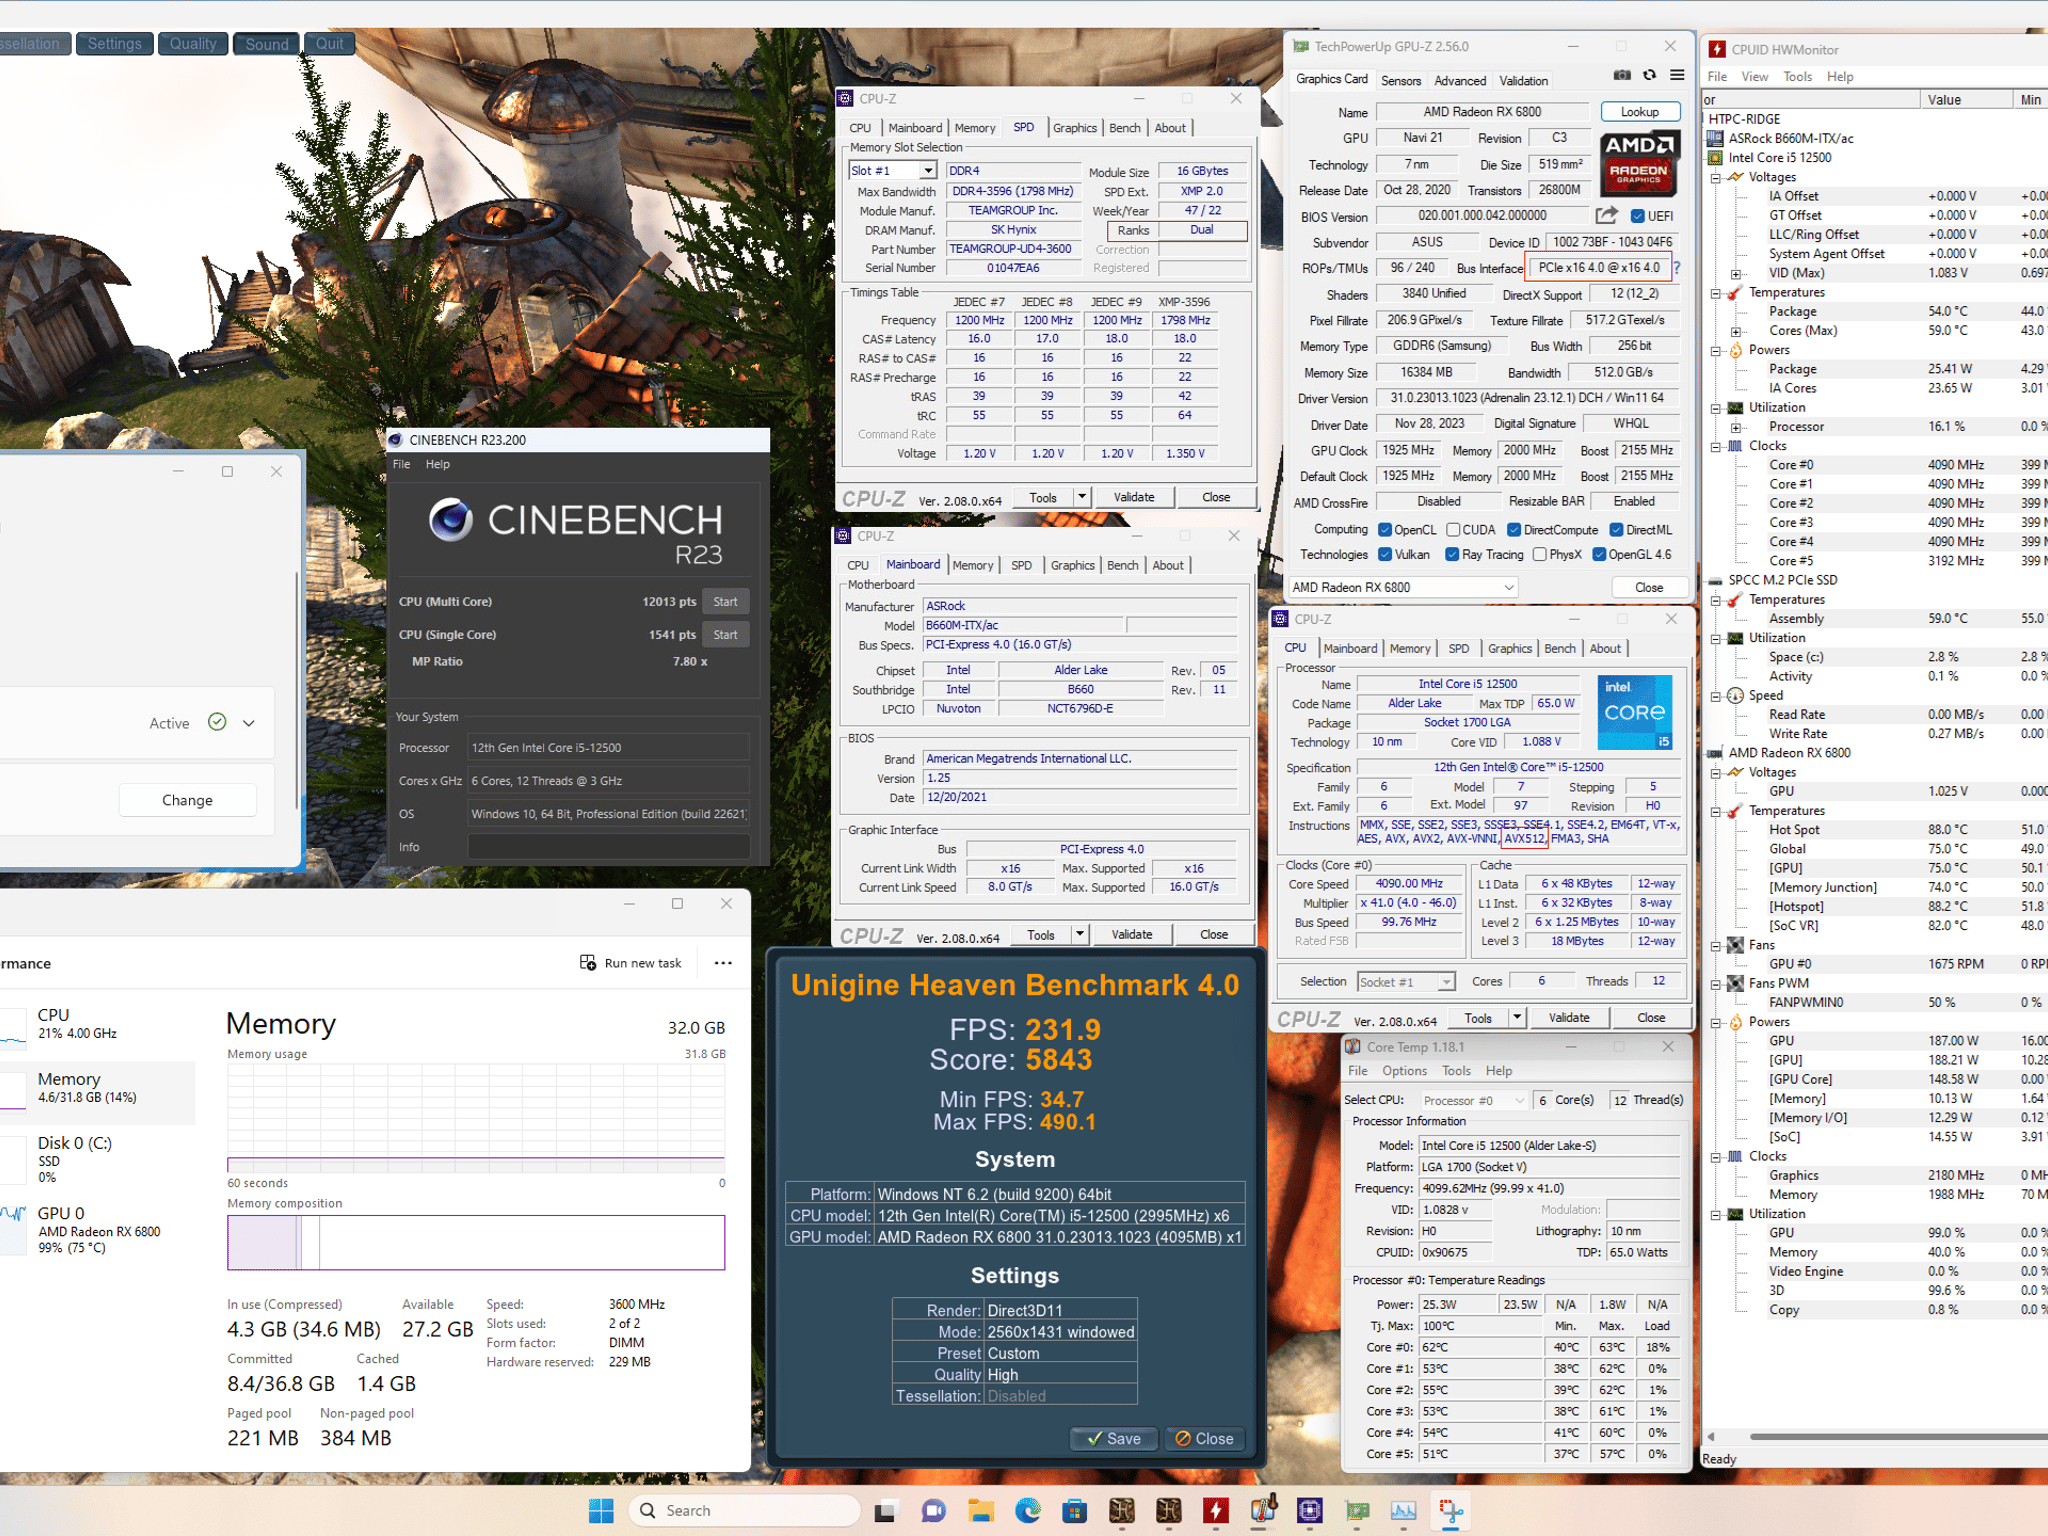Toggle the UEFI checkbox in GPU-Z

[1637, 216]
